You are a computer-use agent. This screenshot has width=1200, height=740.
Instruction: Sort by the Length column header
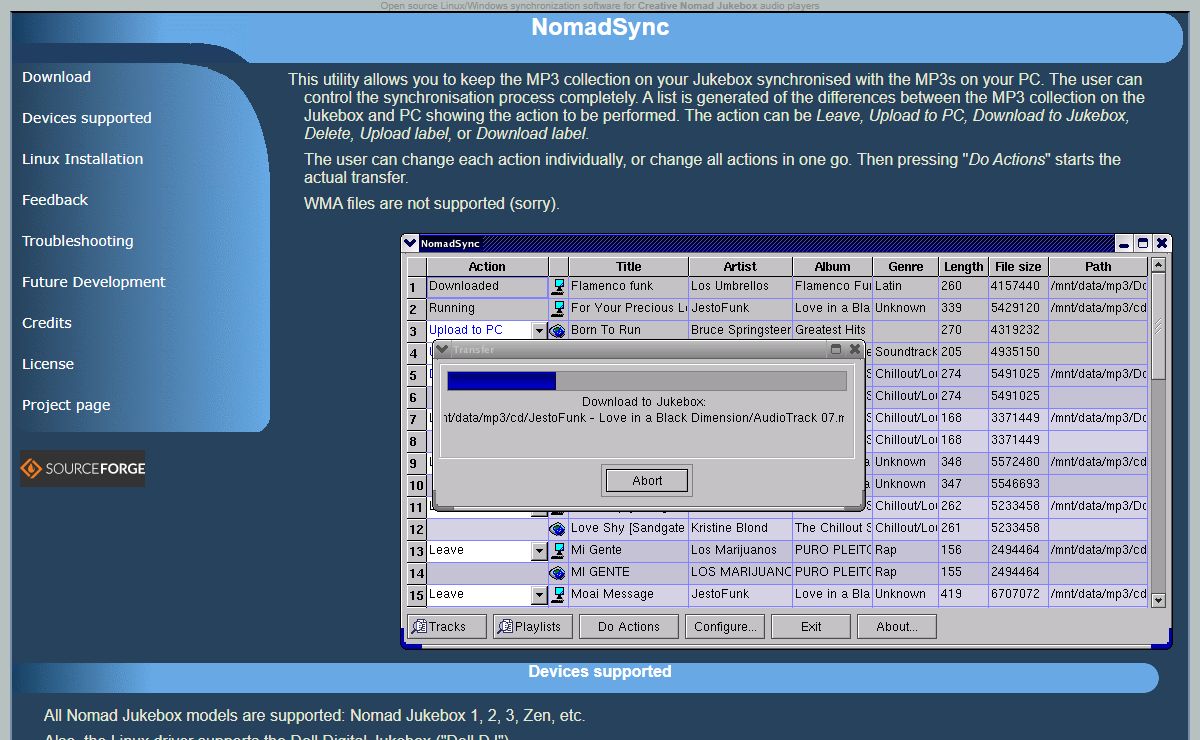pos(964,267)
